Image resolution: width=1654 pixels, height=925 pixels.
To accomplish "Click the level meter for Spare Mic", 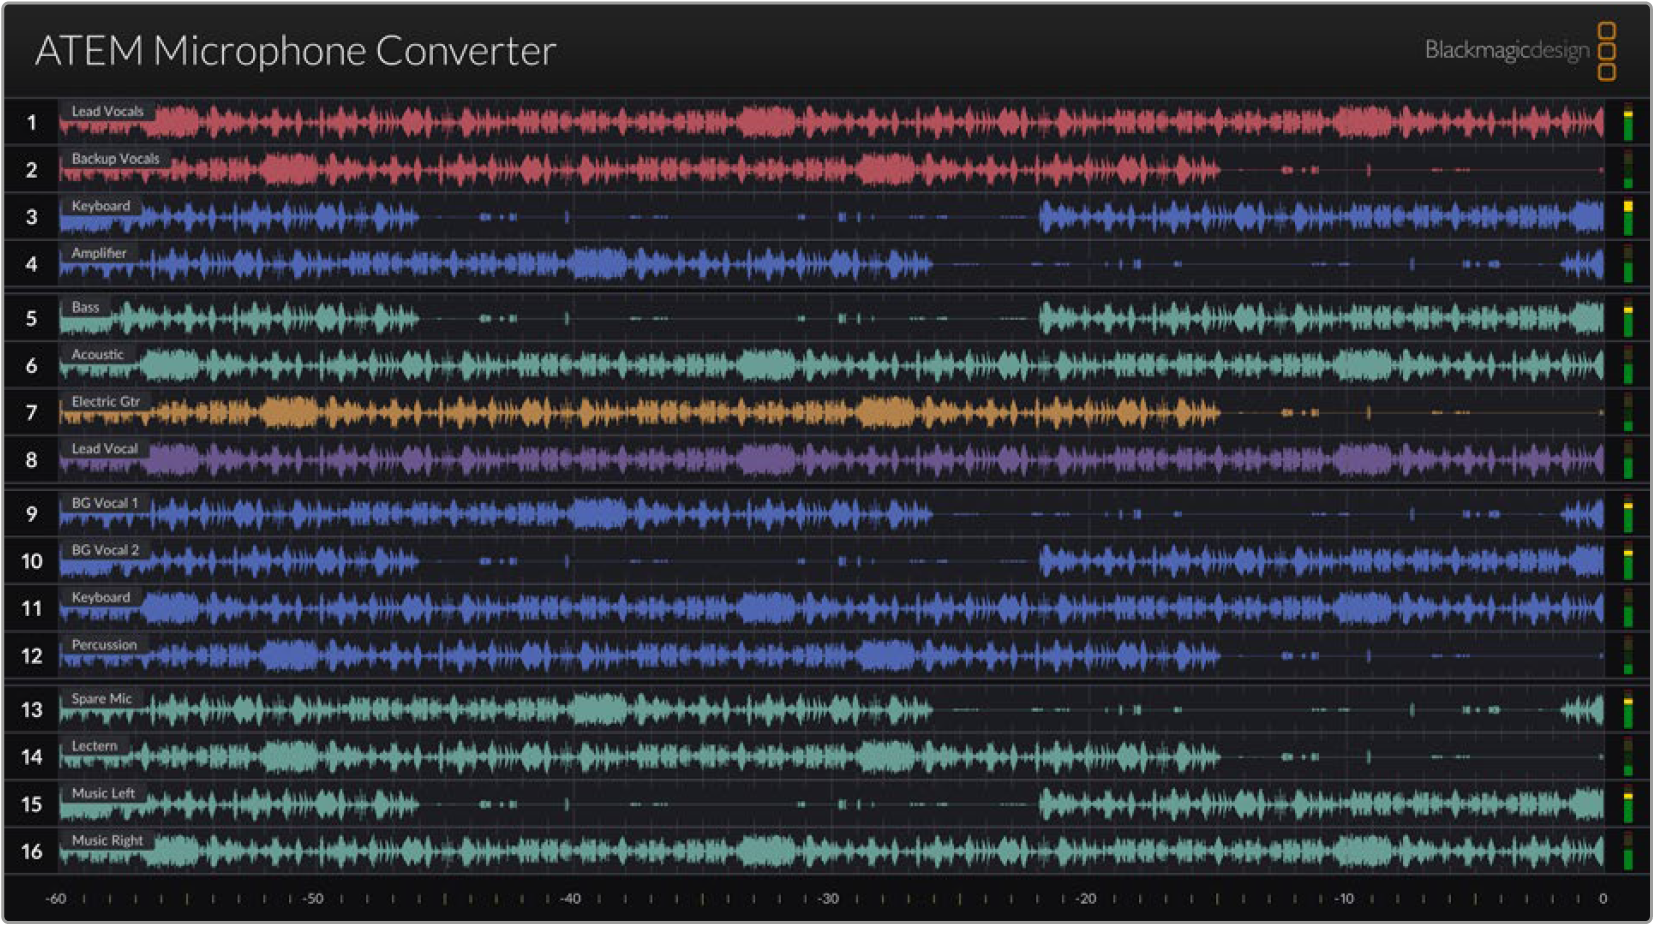I will coord(1628,709).
